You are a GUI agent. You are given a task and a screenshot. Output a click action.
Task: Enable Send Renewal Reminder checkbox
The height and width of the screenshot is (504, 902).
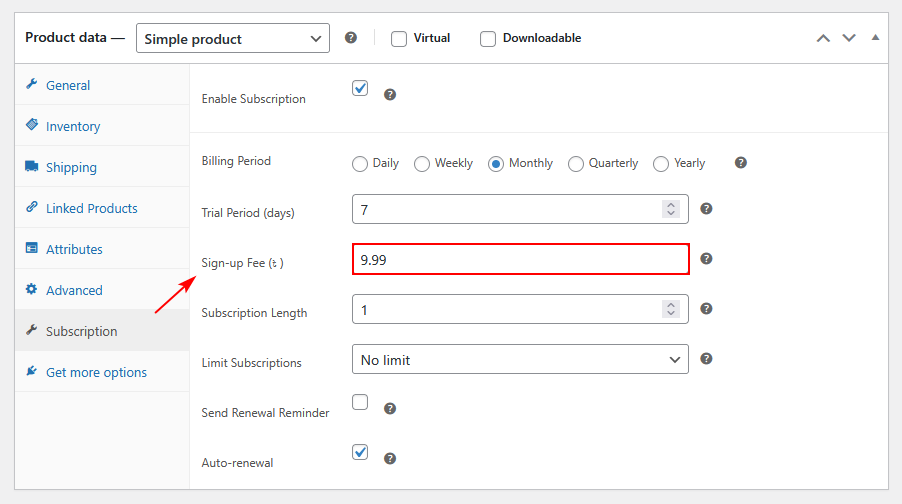click(360, 402)
